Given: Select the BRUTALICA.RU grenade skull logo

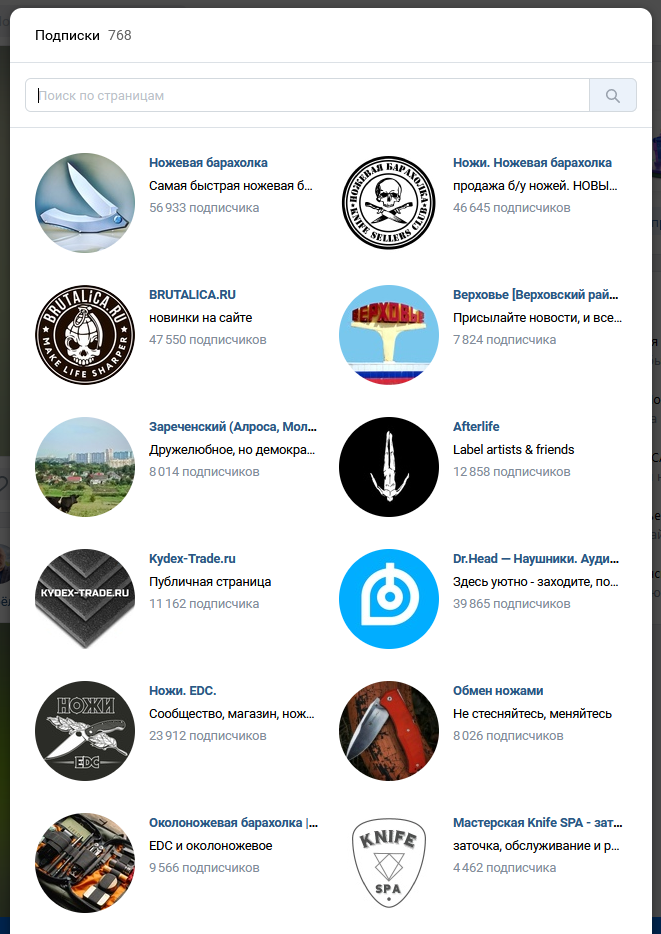Looking at the screenshot, I should click(85, 335).
